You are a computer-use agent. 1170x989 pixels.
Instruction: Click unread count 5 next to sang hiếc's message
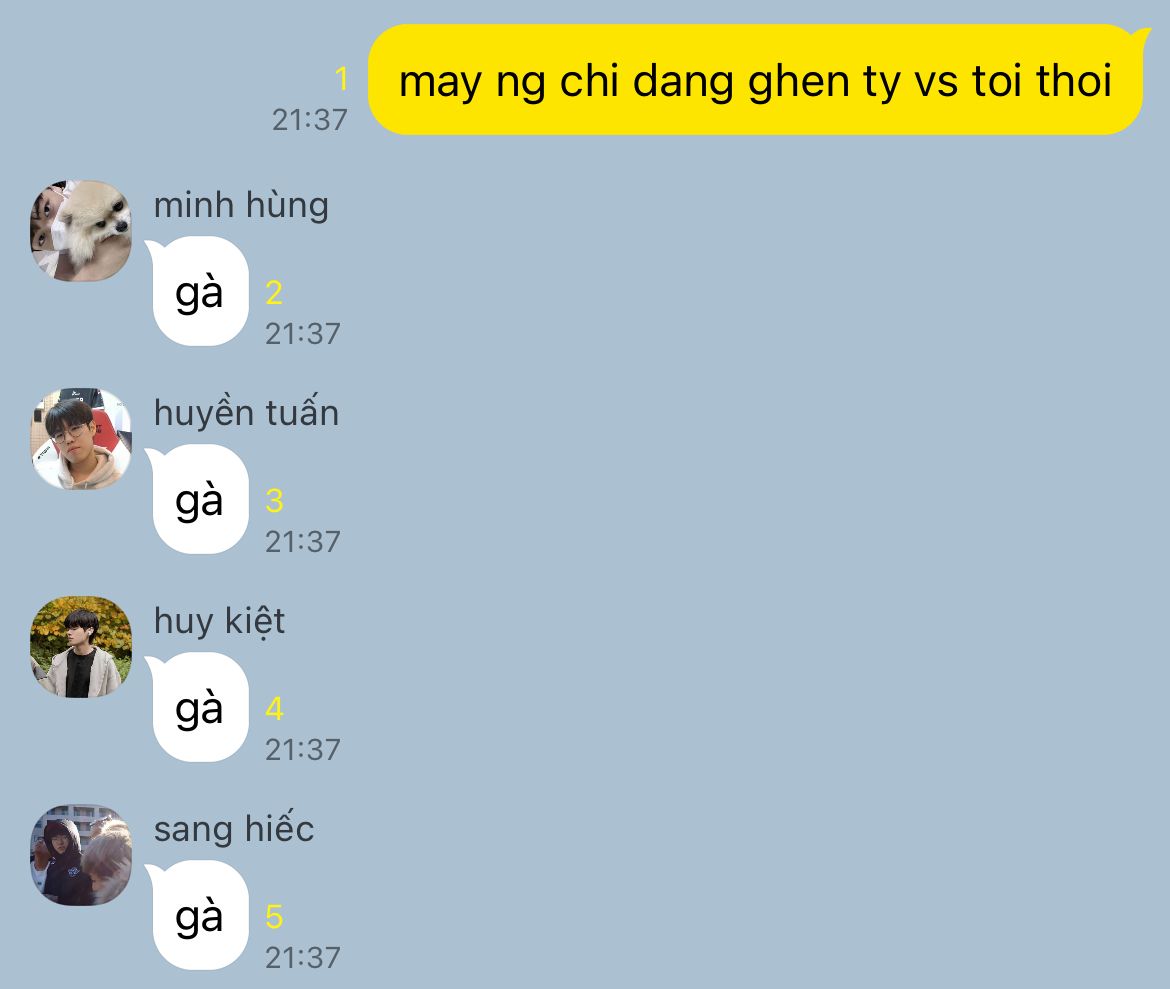click(x=274, y=917)
